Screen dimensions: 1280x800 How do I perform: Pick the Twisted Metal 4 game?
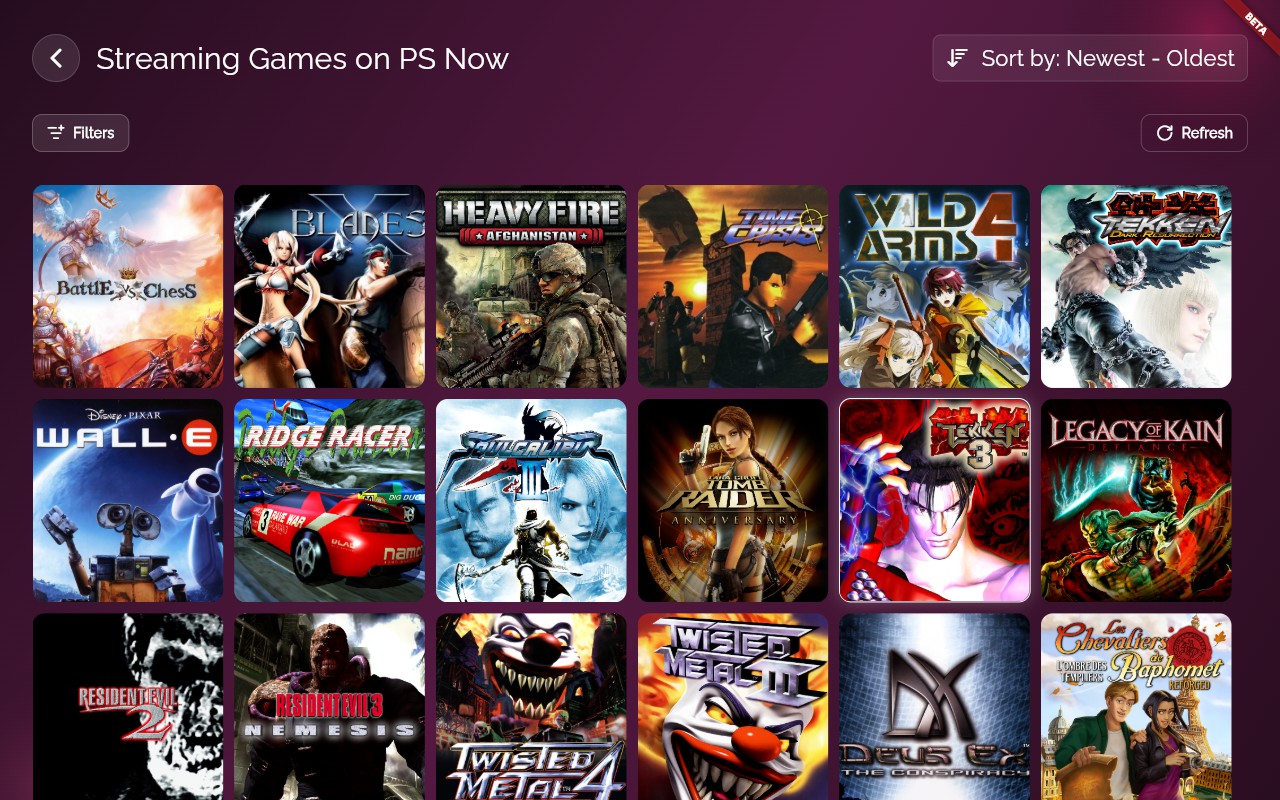(x=531, y=707)
